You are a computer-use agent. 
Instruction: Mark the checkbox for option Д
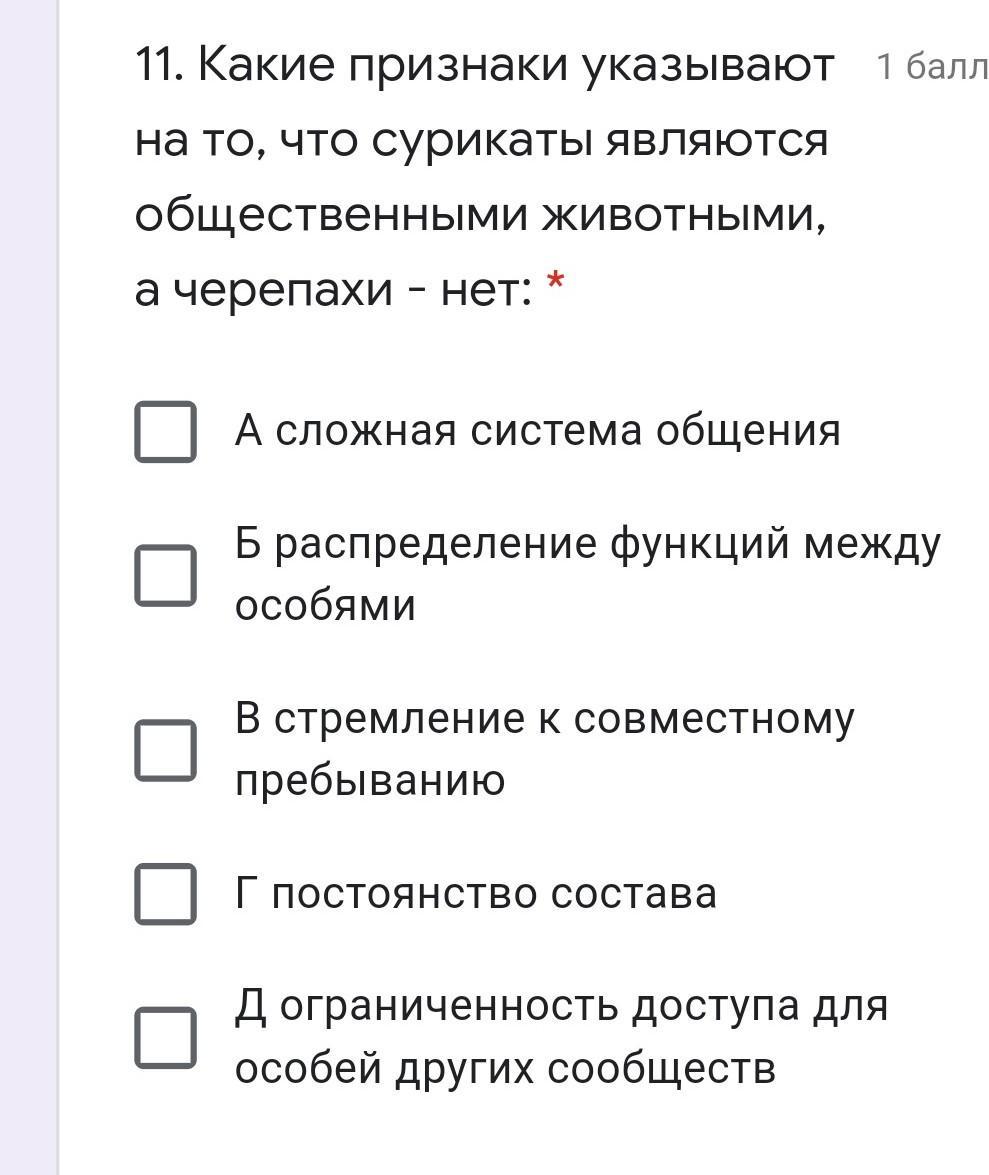[x=165, y=1037]
